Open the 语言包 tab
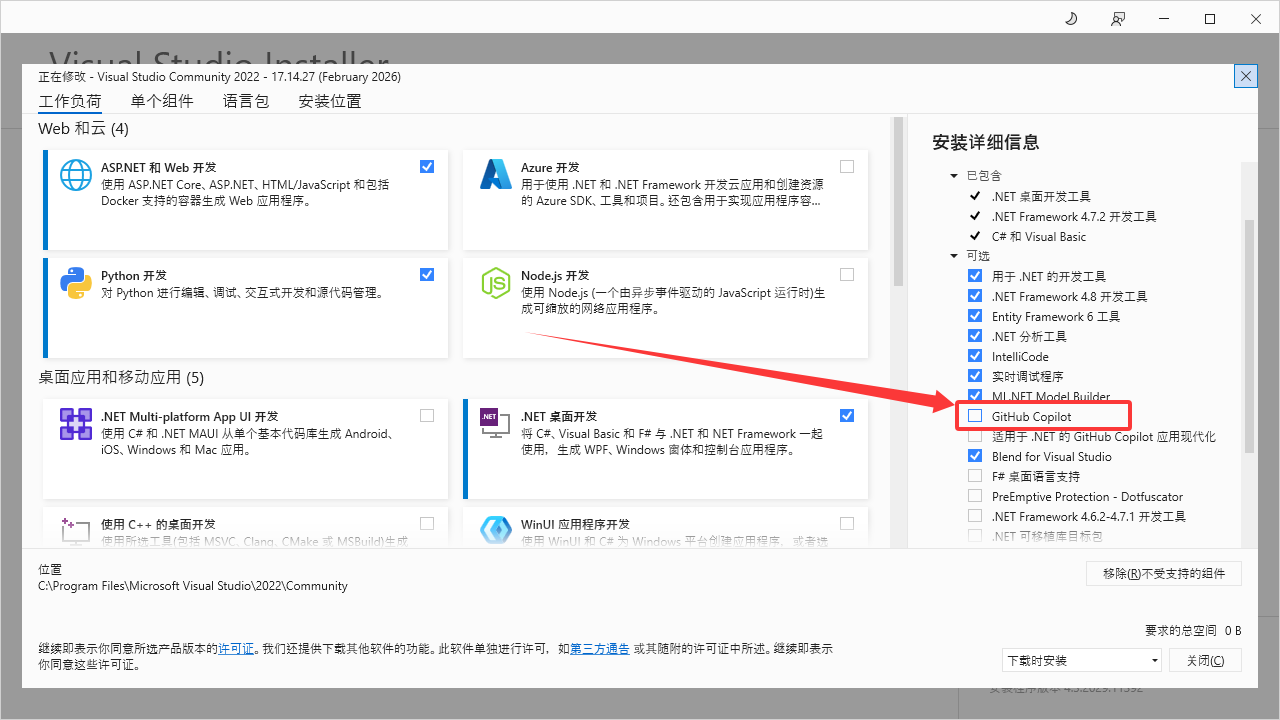The height and width of the screenshot is (720, 1280). pos(245,101)
